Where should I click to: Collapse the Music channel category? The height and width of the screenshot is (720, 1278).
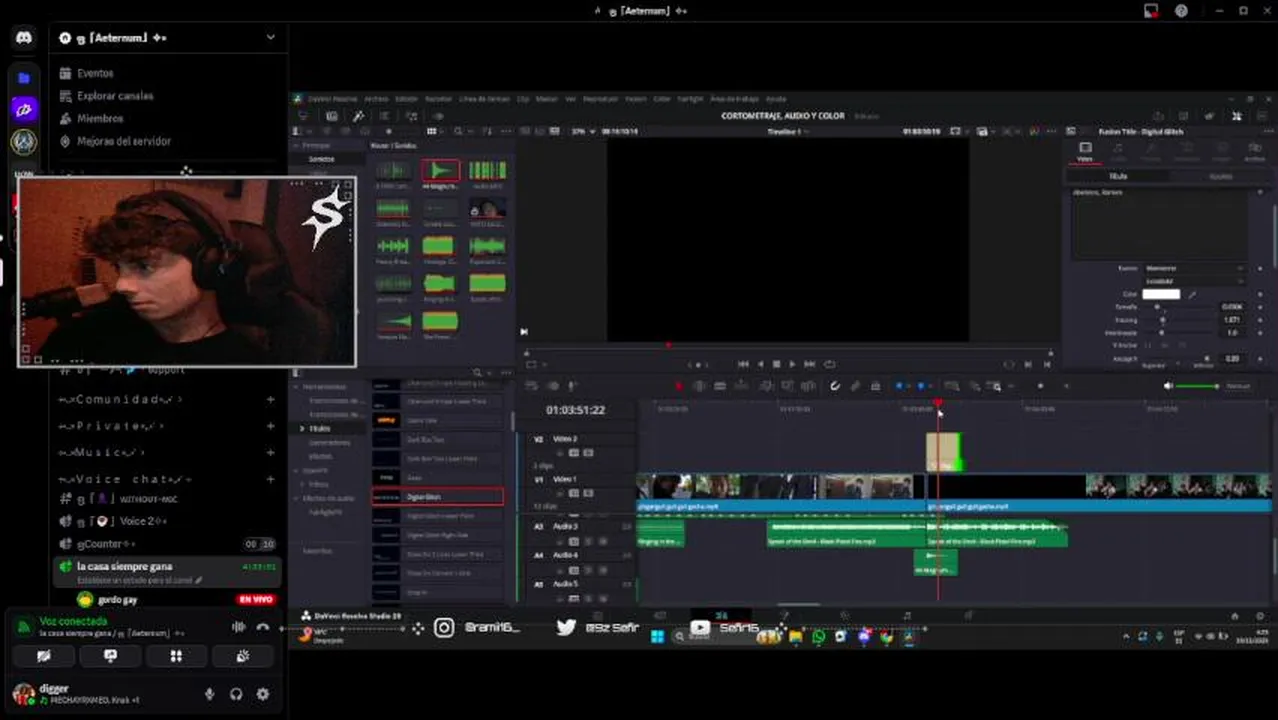pos(103,452)
